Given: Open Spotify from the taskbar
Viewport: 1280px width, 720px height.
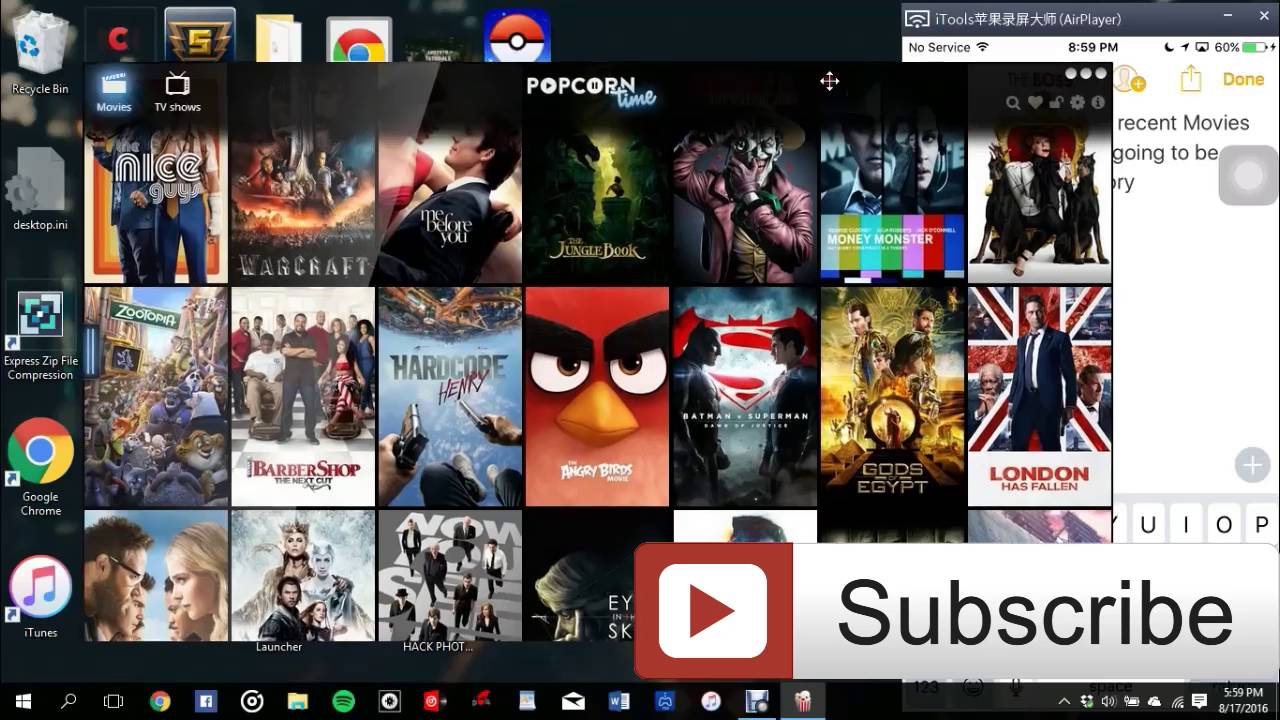Looking at the screenshot, I should [343, 701].
